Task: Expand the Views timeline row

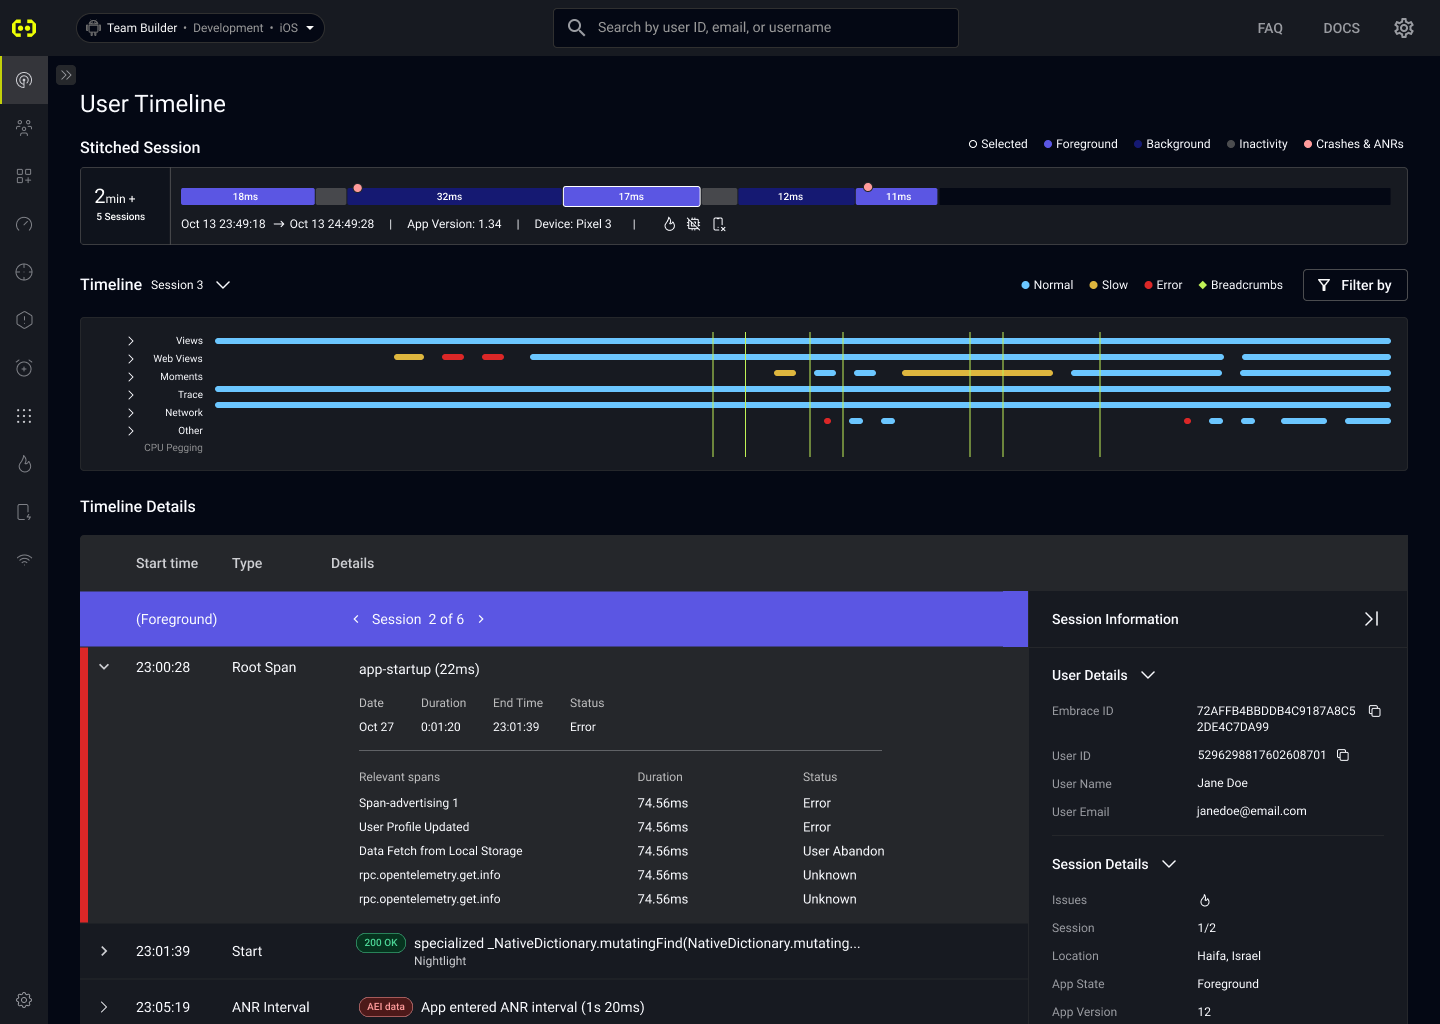Action: 131,341
